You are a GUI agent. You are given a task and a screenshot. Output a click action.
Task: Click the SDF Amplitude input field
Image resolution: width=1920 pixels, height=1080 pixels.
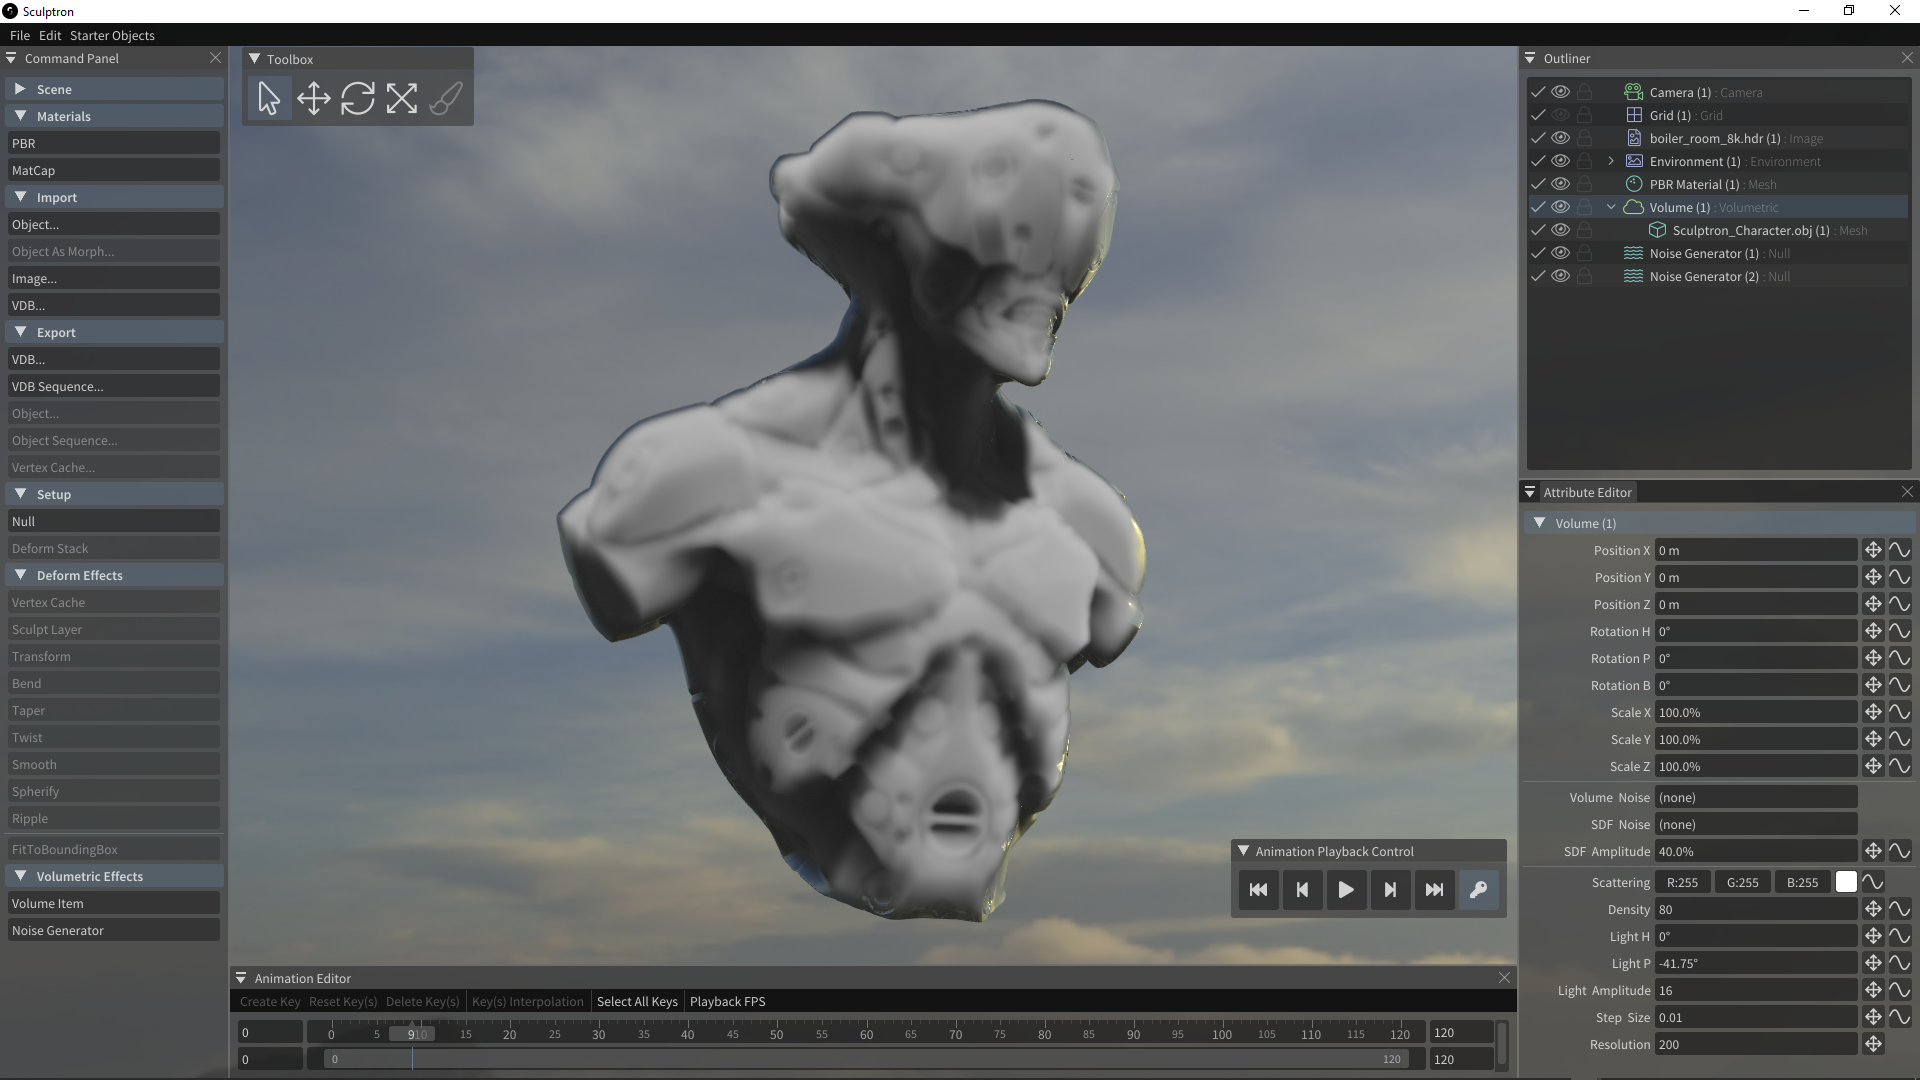[x=1755, y=851]
